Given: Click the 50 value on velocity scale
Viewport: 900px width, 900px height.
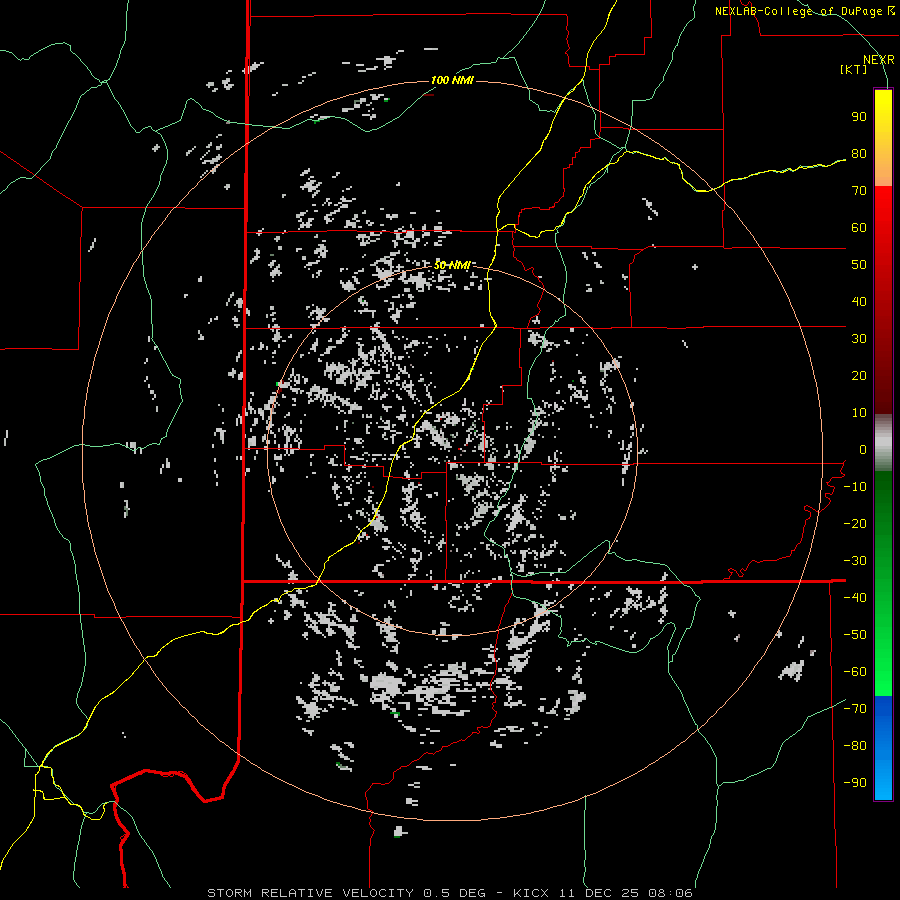Looking at the screenshot, I should point(859,265).
